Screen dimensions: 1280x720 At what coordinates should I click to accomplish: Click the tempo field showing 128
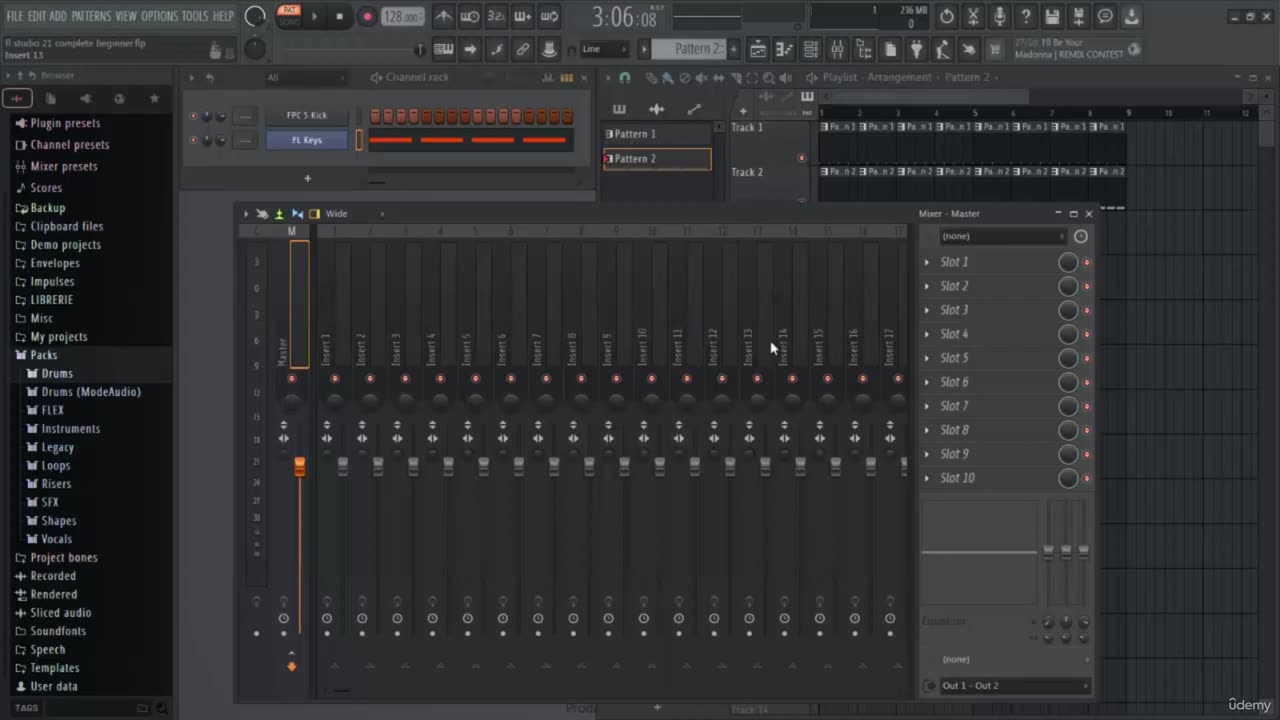pos(402,17)
